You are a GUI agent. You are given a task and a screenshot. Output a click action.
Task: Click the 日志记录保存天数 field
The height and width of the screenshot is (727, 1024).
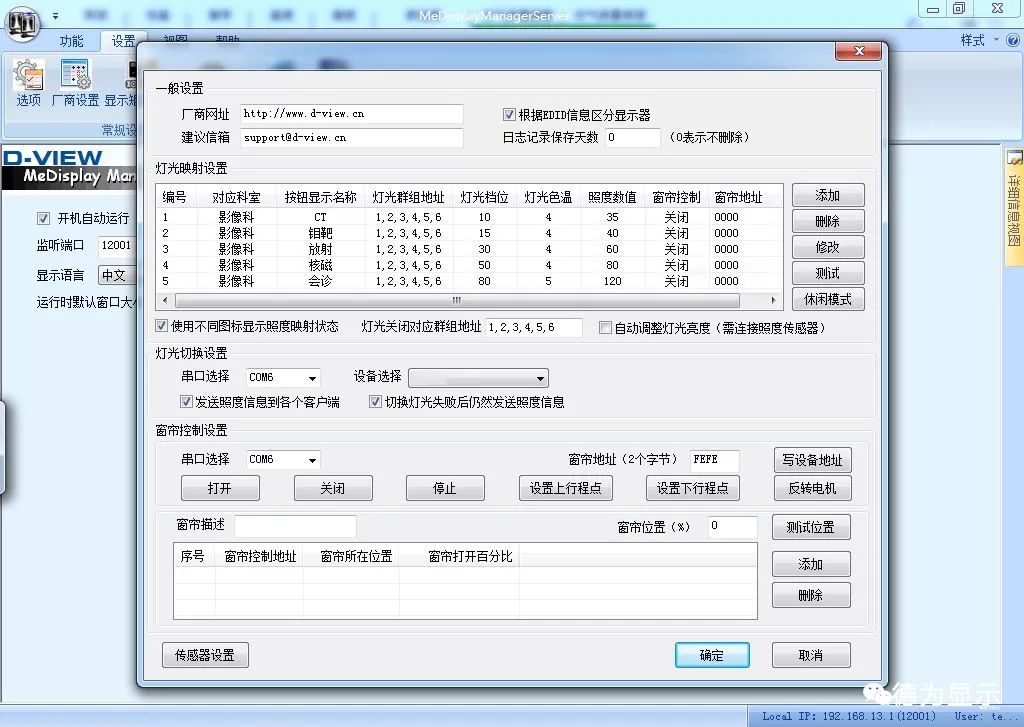632,138
